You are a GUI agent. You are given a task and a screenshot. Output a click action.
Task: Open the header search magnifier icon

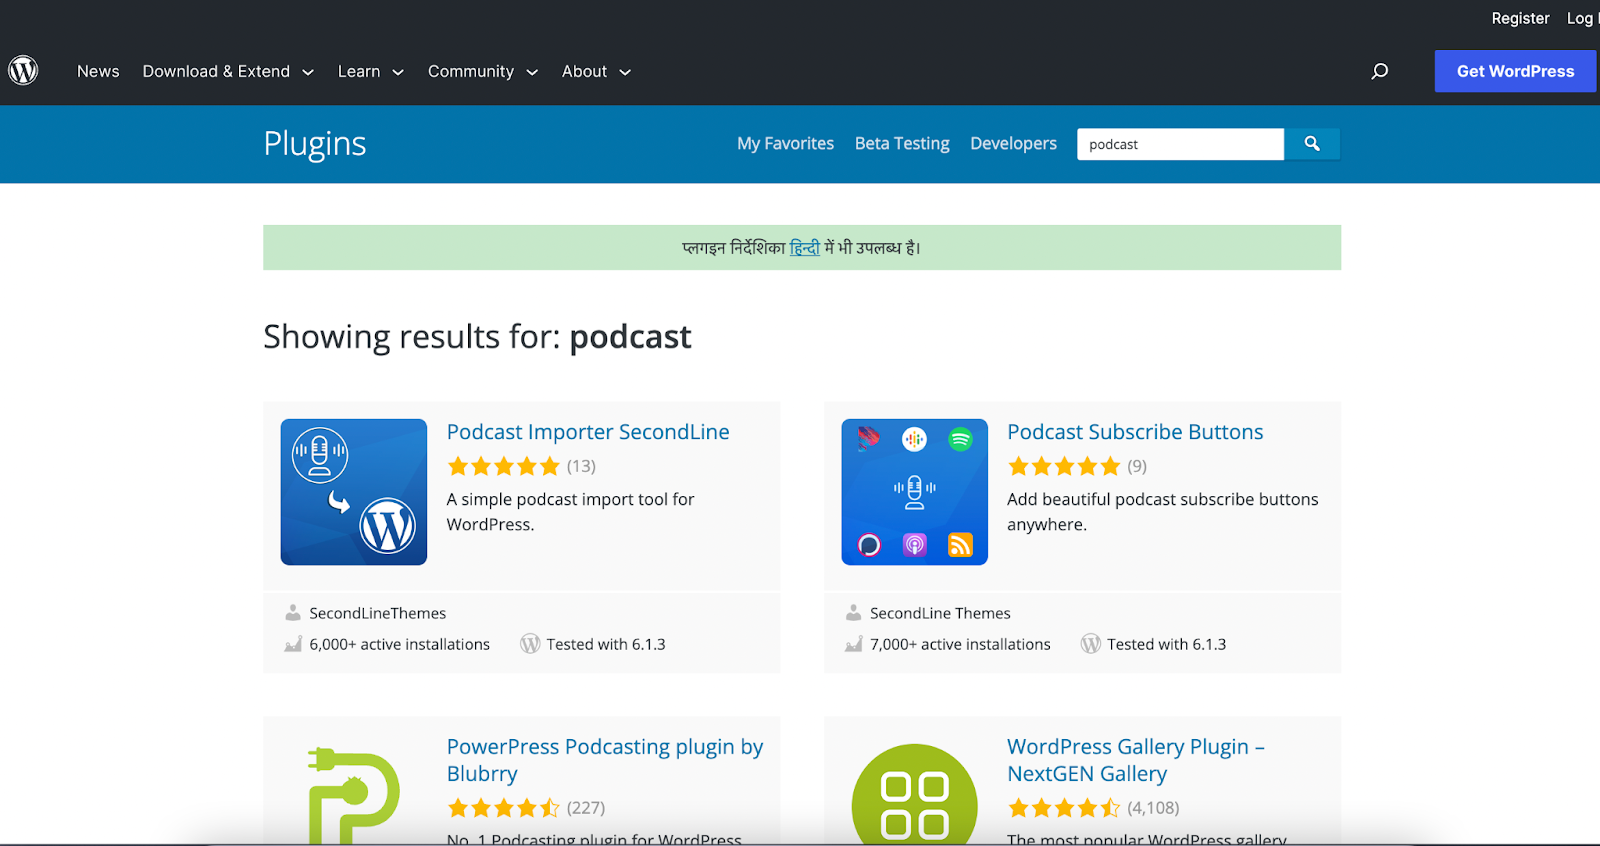(1380, 71)
